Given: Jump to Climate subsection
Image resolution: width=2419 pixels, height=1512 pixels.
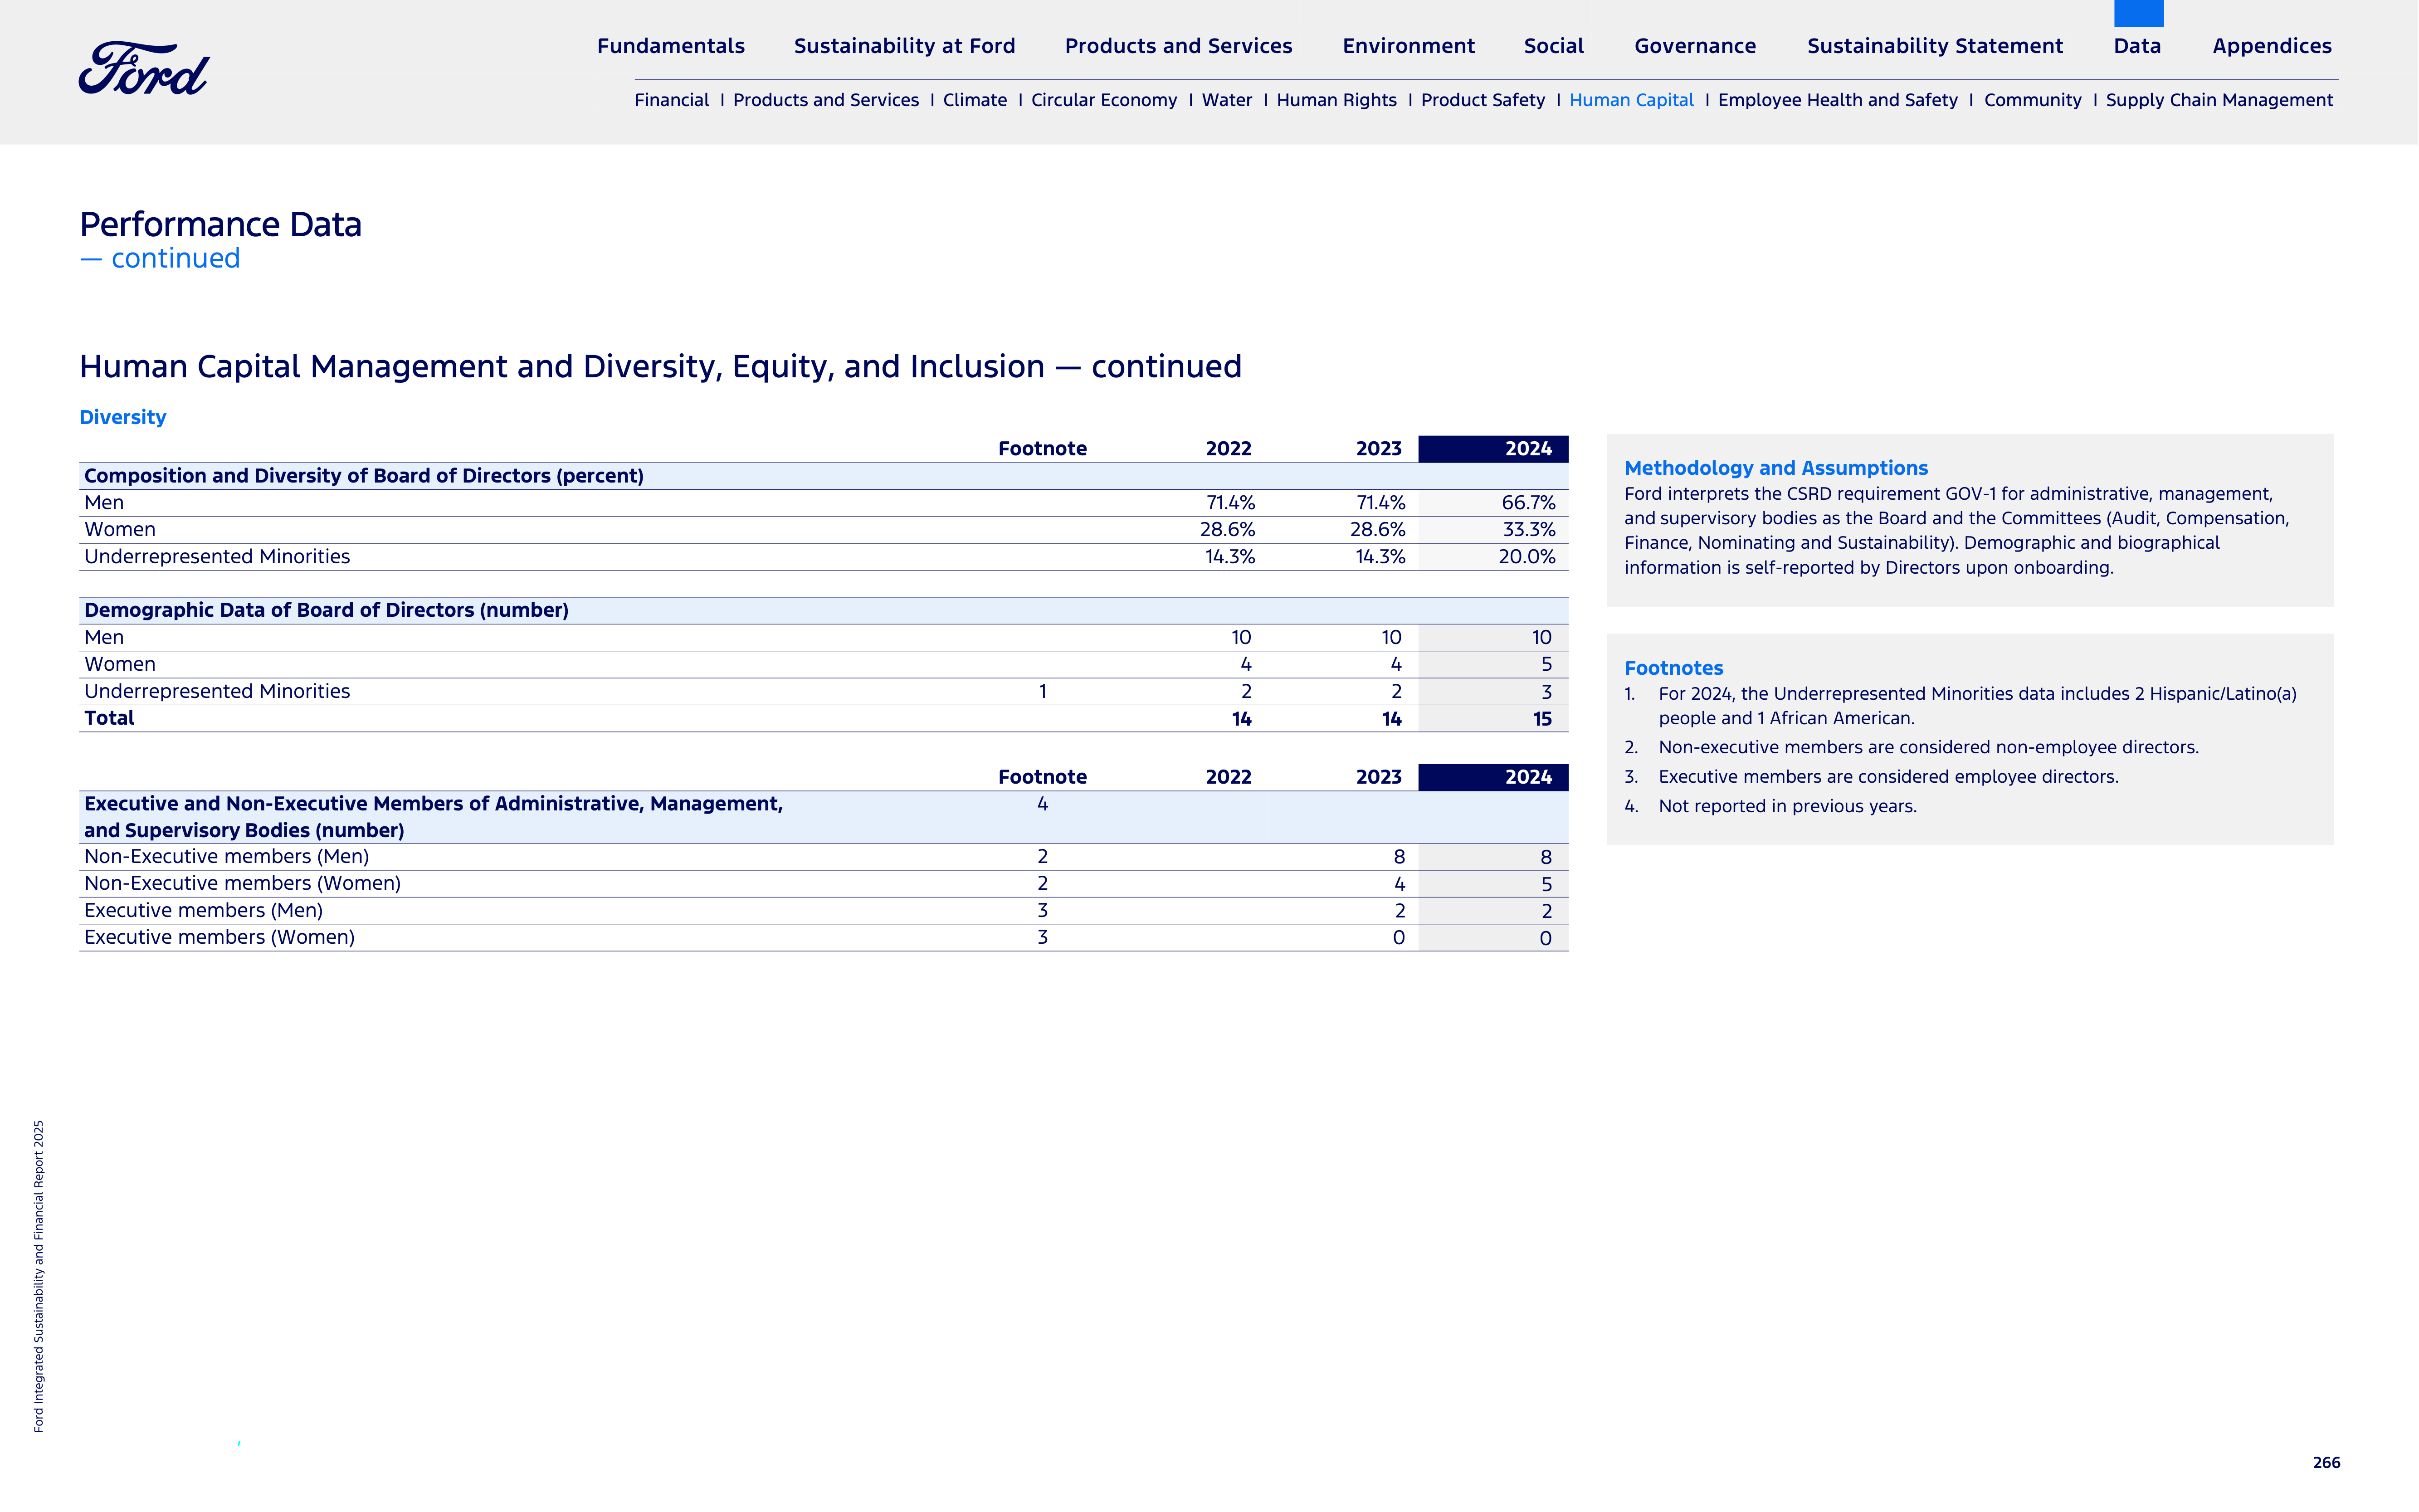Looking at the screenshot, I should 975,100.
